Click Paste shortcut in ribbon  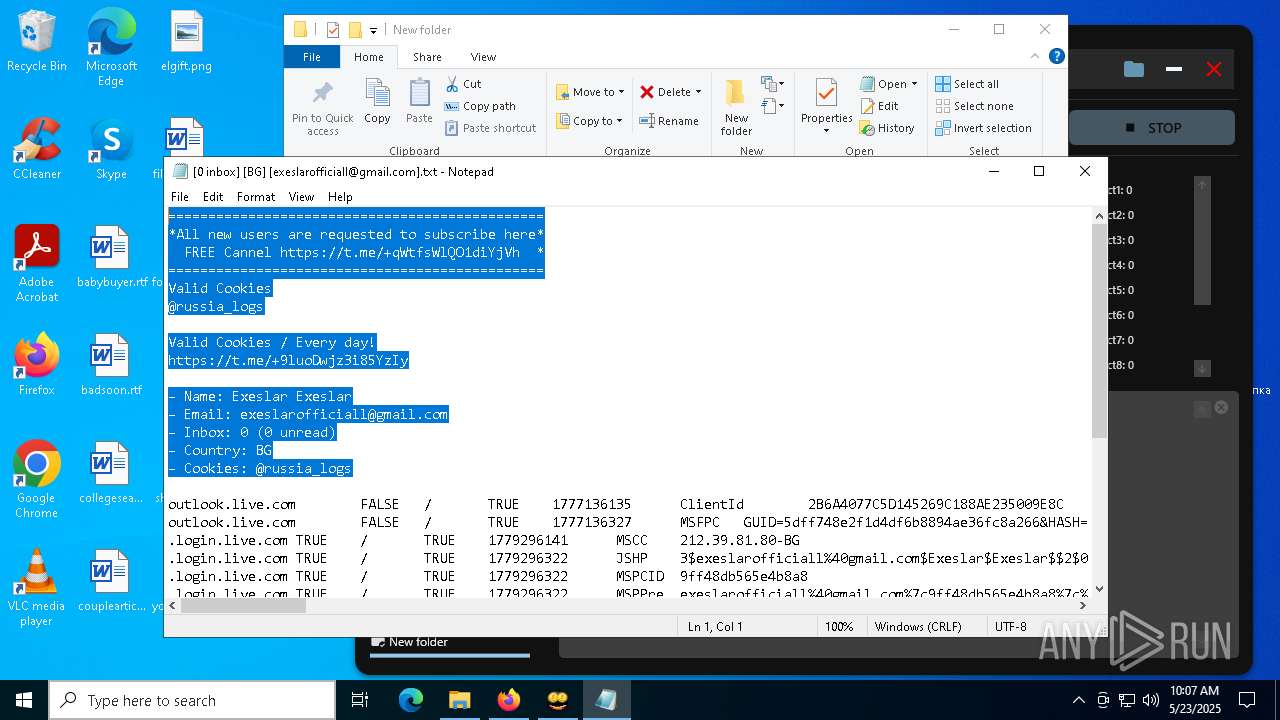[490, 128]
